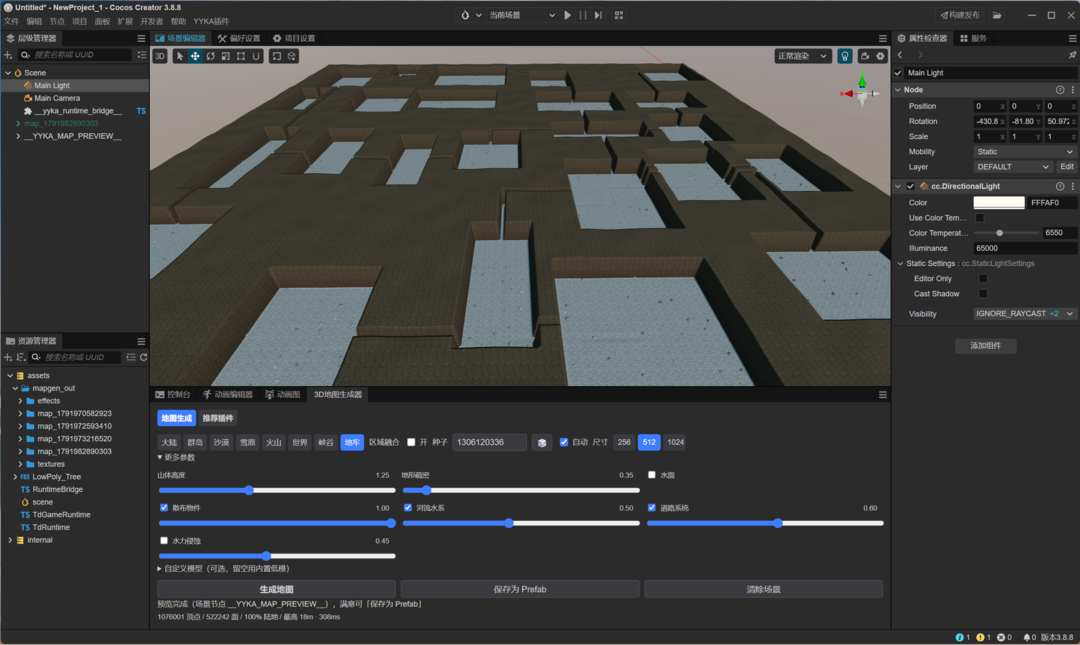The width and height of the screenshot is (1080, 645).
Task: Click the step-forward playback button
Action: pos(598,15)
